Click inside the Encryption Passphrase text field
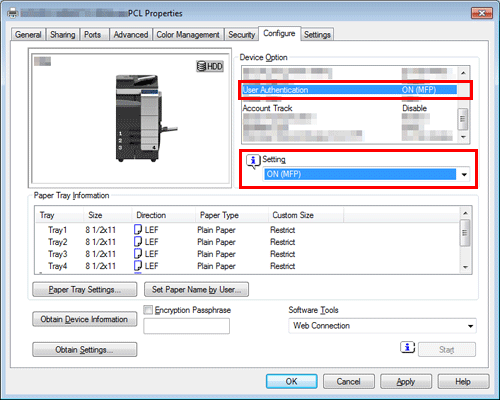Viewport: 500px width, 400px height. coord(186,326)
